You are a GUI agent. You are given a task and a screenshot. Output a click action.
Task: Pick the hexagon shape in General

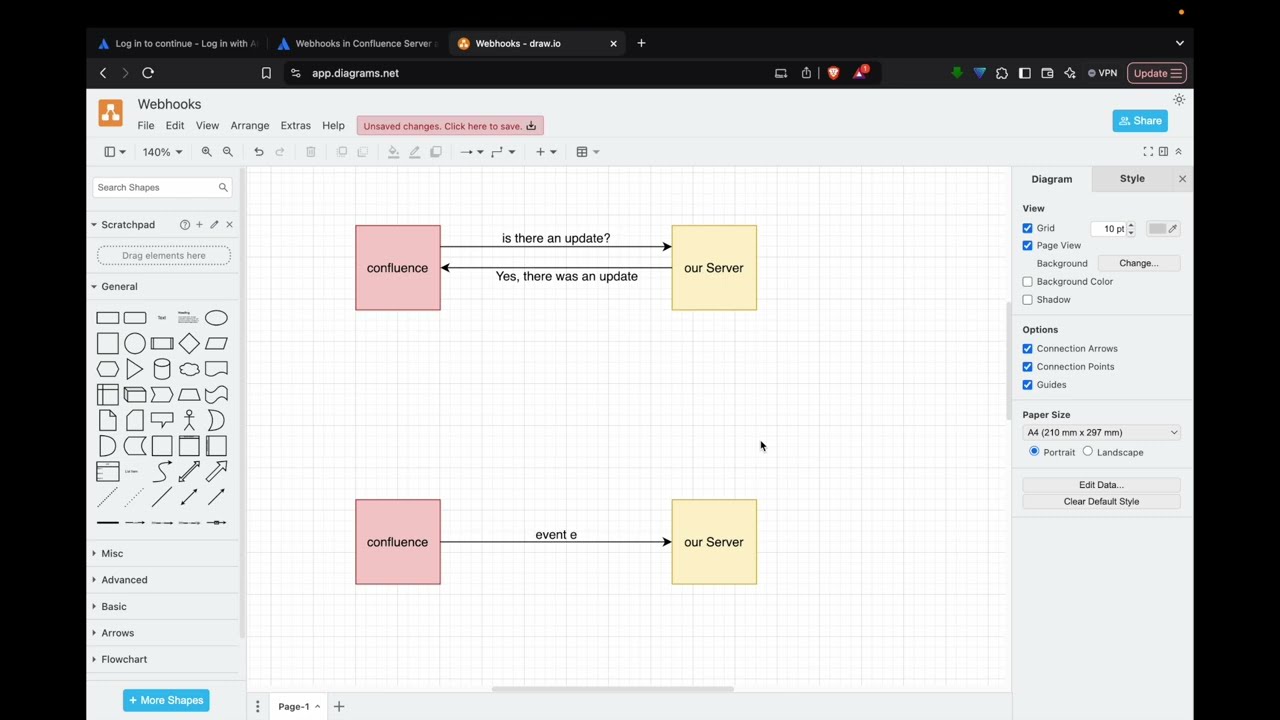click(108, 369)
